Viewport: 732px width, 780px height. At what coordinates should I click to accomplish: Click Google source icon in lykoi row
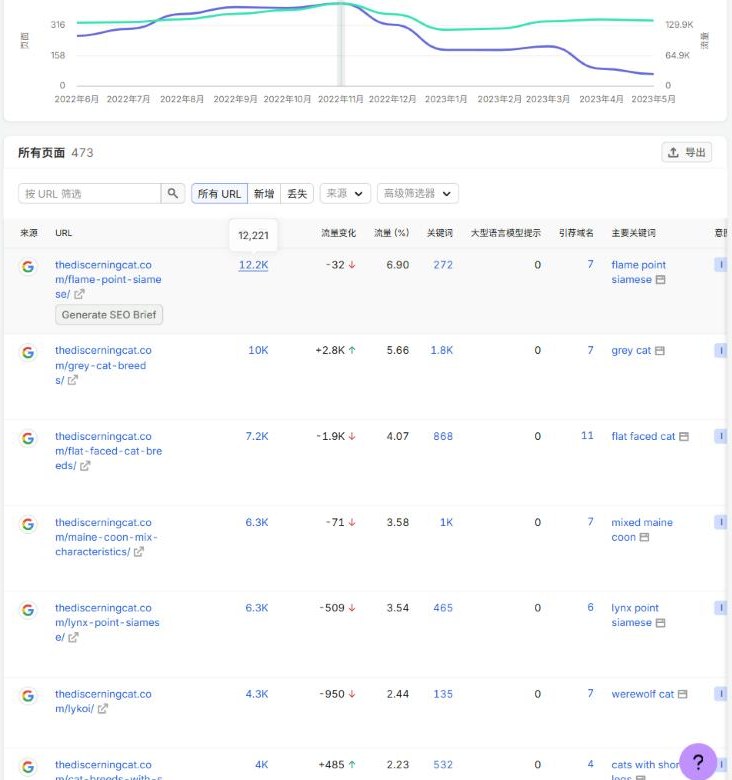click(x=28, y=696)
